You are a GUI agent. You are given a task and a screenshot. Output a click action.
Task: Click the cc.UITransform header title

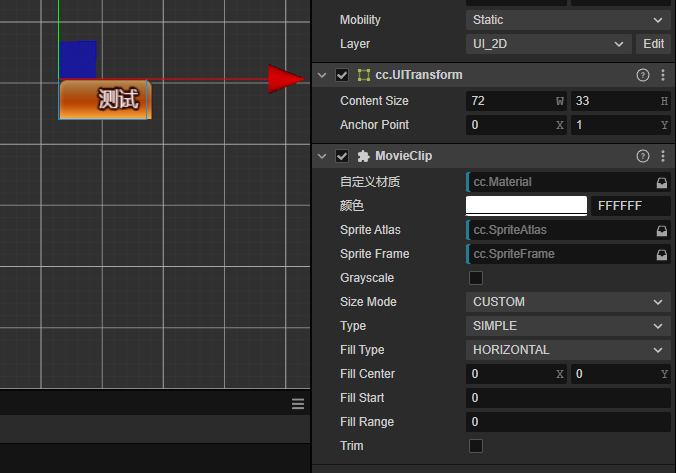(x=419, y=75)
